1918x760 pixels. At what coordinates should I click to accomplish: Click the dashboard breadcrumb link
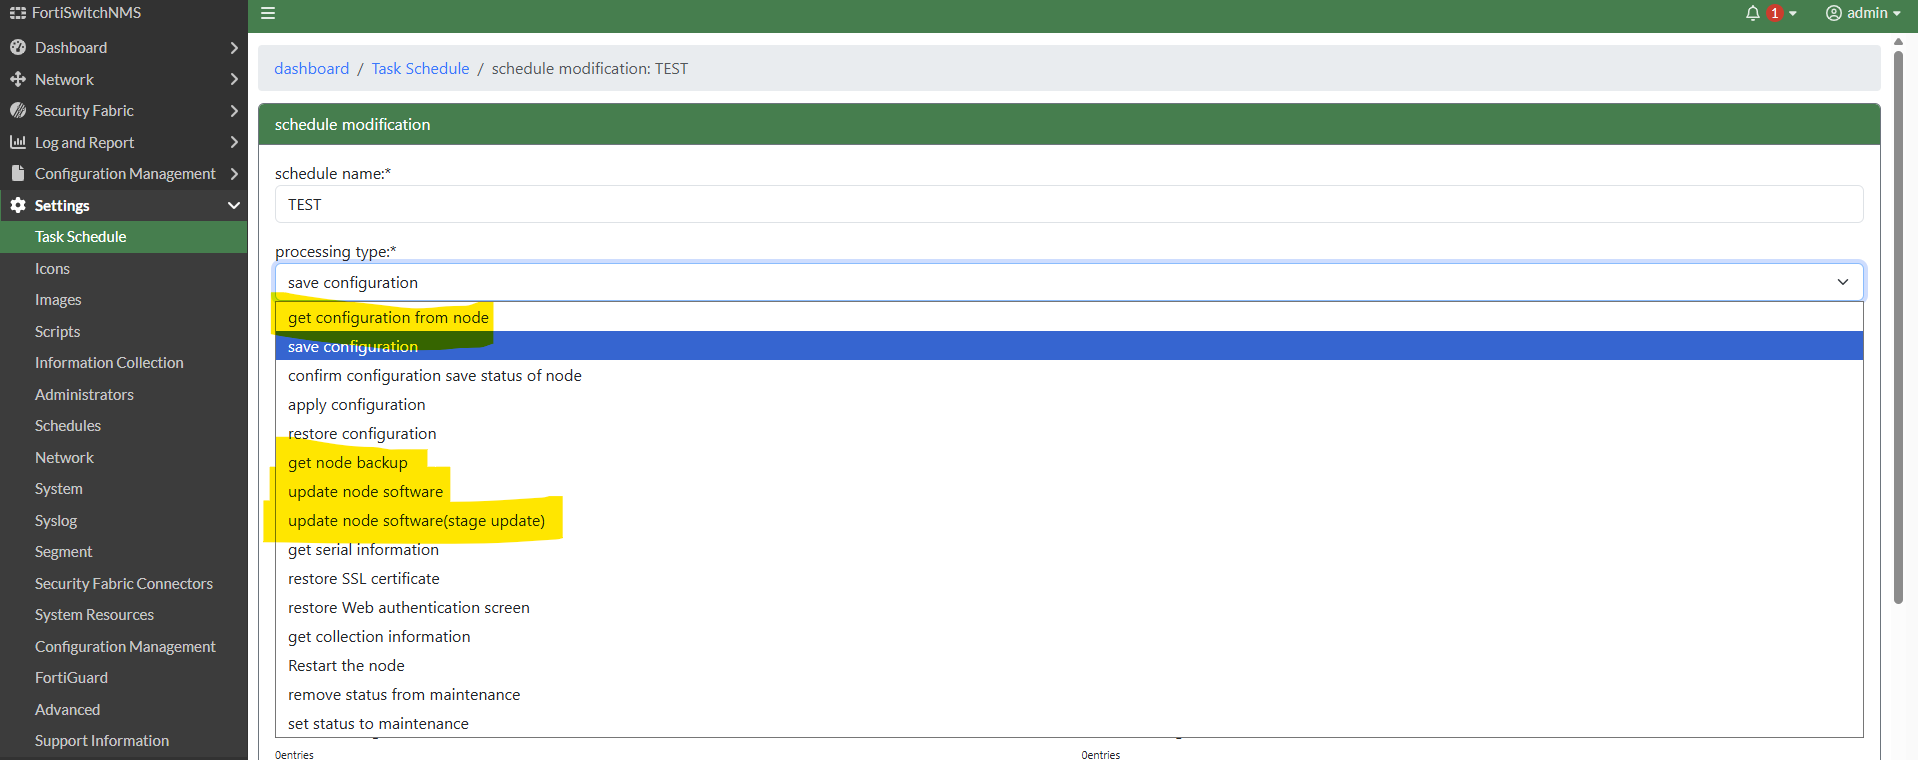coord(312,68)
